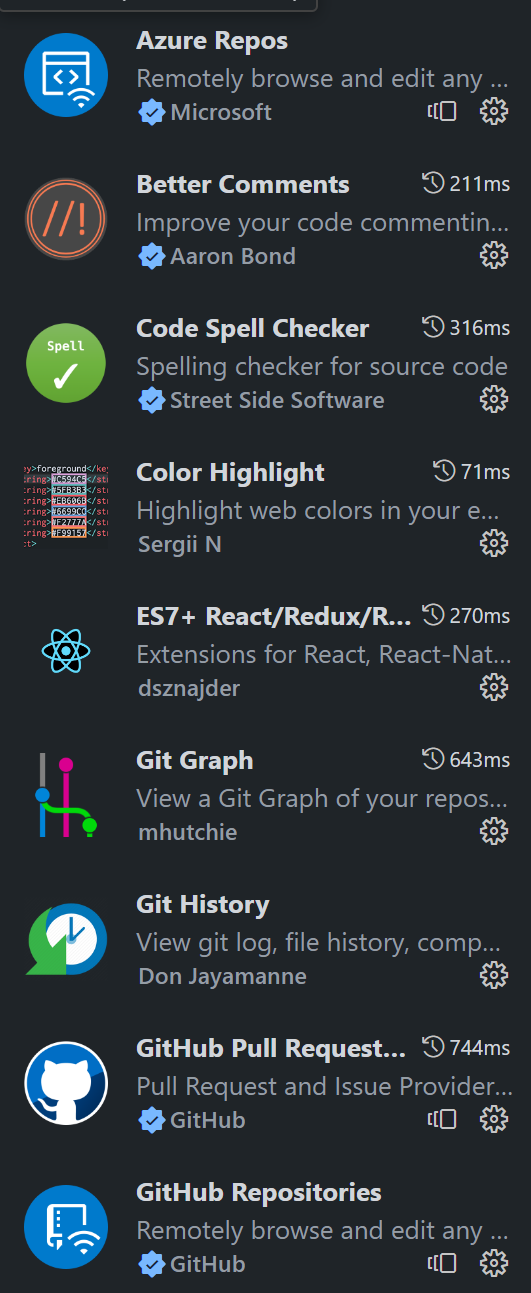The width and height of the screenshot is (531, 1293).
Task: Open the Git Graph manage gear
Action: pos(494,831)
